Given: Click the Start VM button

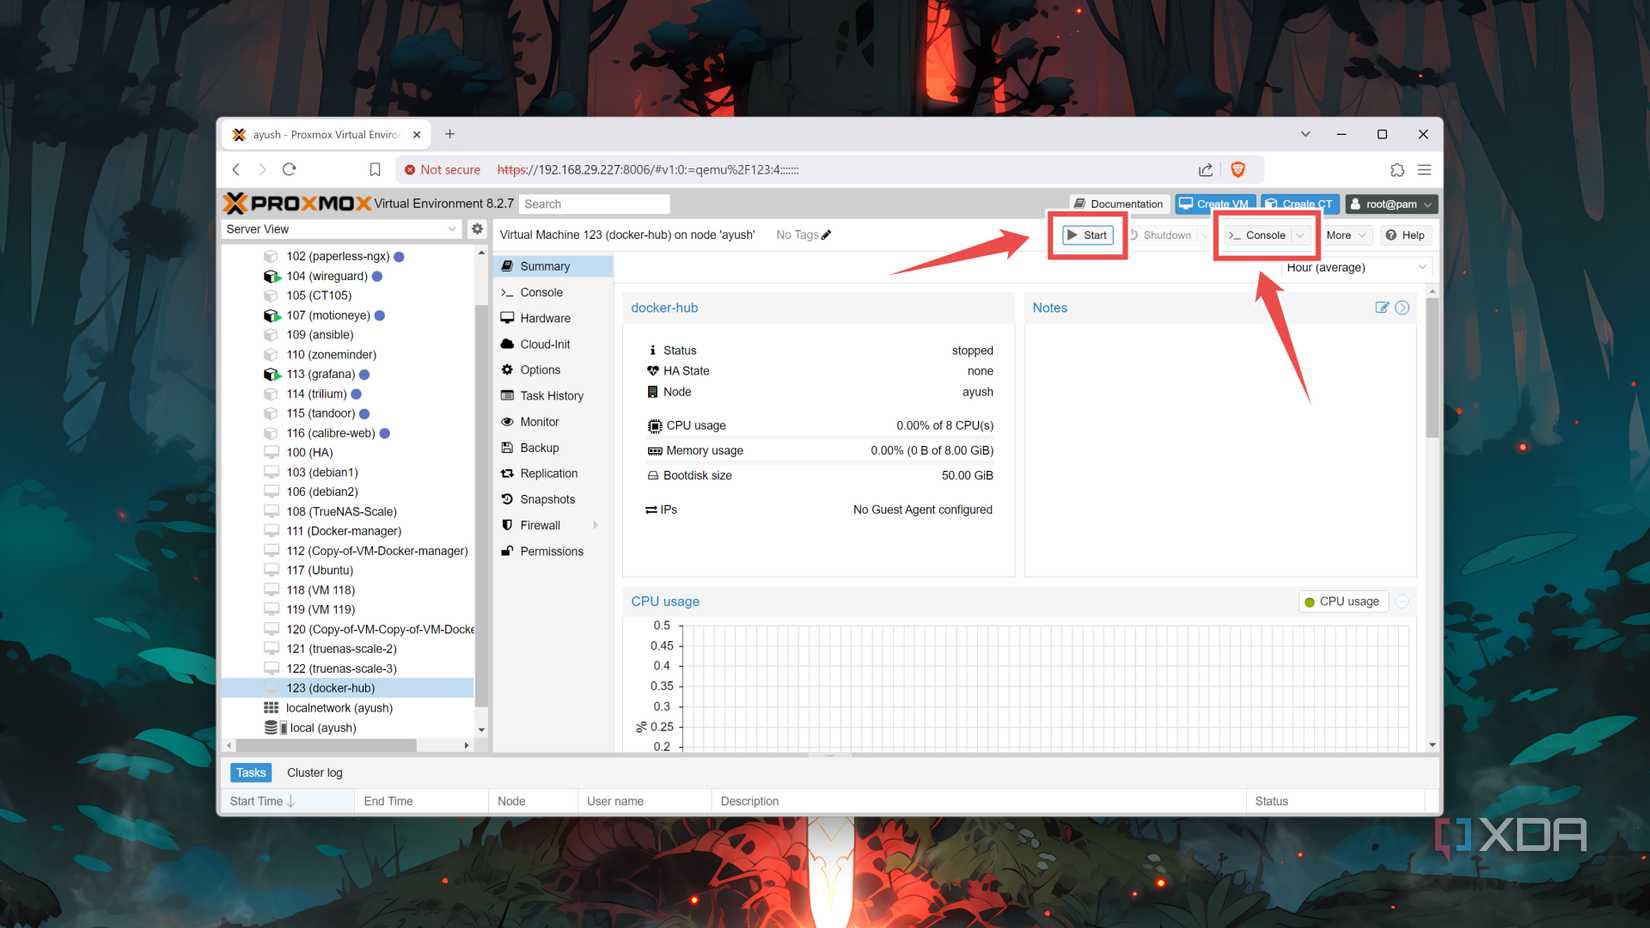Looking at the screenshot, I should pos(1087,235).
